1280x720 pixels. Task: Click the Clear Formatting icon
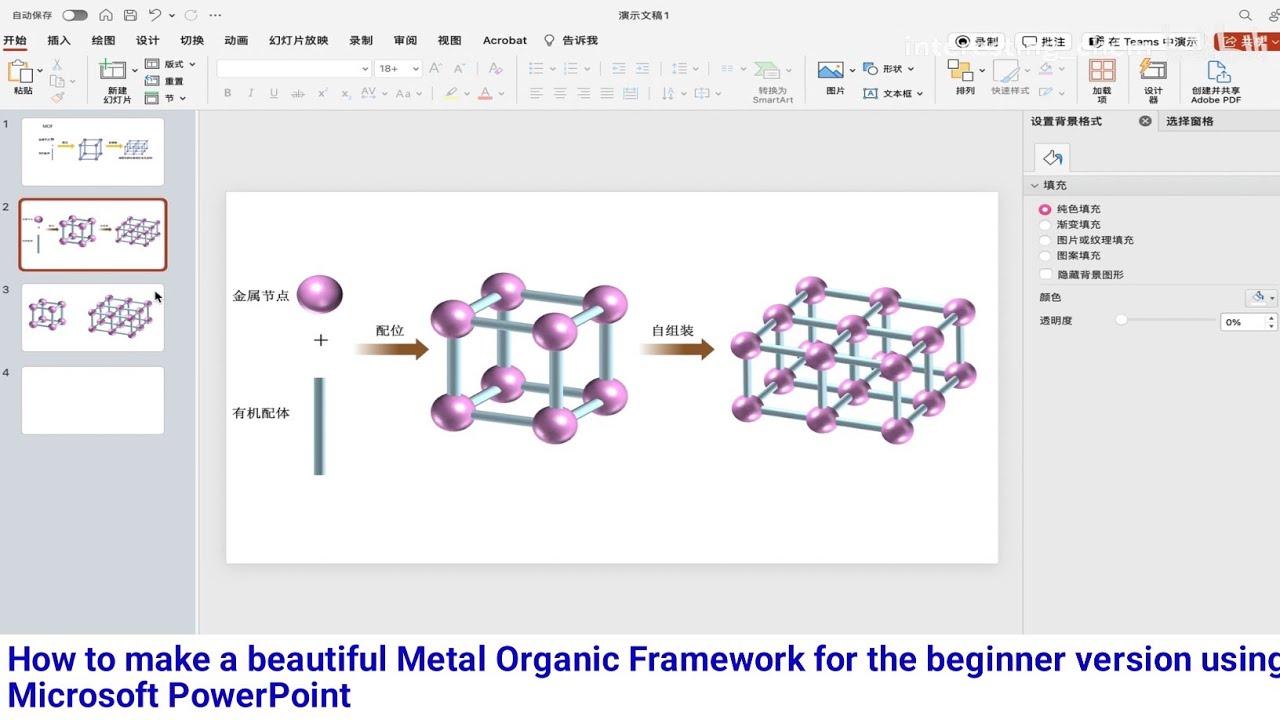pos(495,68)
